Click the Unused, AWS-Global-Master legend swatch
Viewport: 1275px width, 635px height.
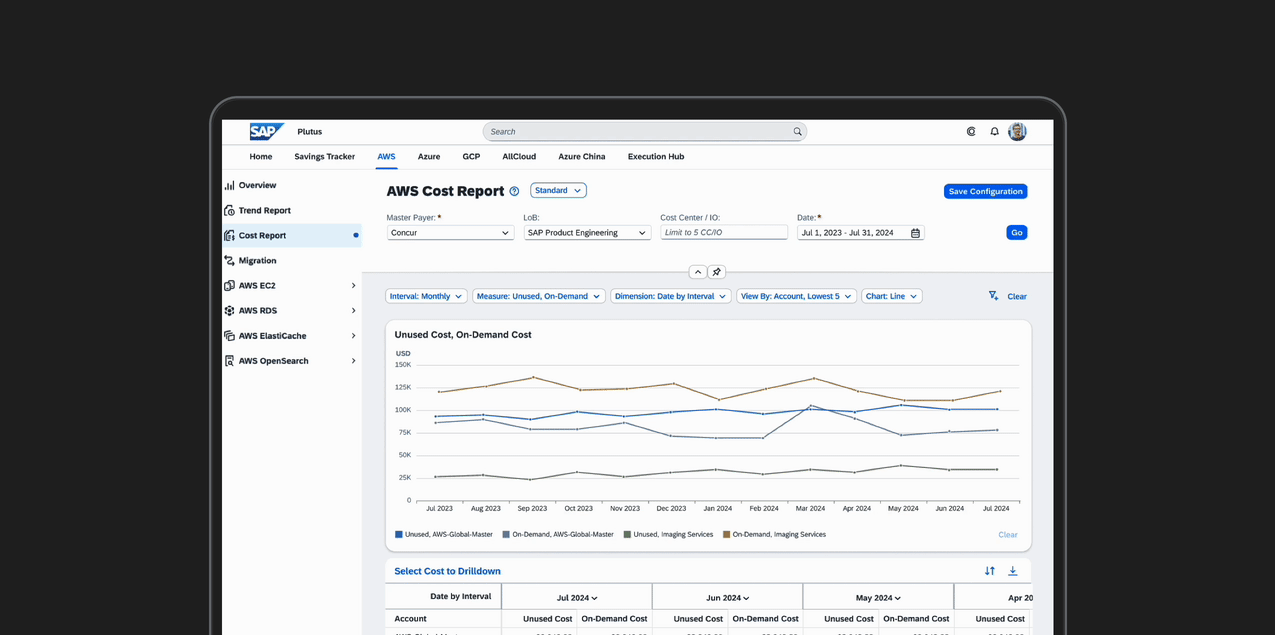[399, 535]
